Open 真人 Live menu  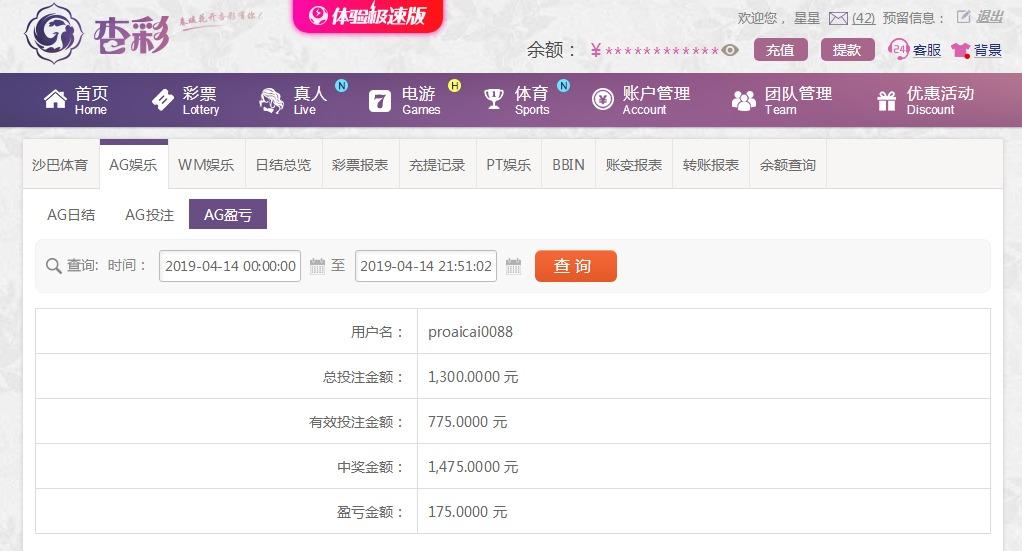pyautogui.click(x=293, y=100)
